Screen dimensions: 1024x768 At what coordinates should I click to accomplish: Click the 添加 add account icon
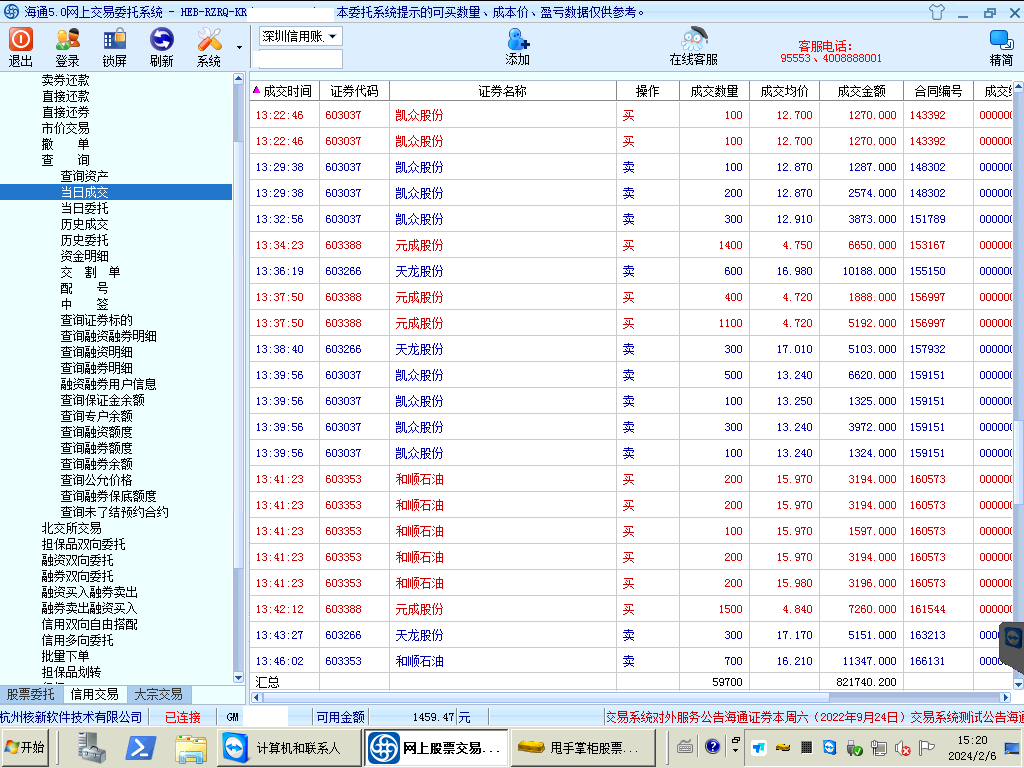click(517, 46)
